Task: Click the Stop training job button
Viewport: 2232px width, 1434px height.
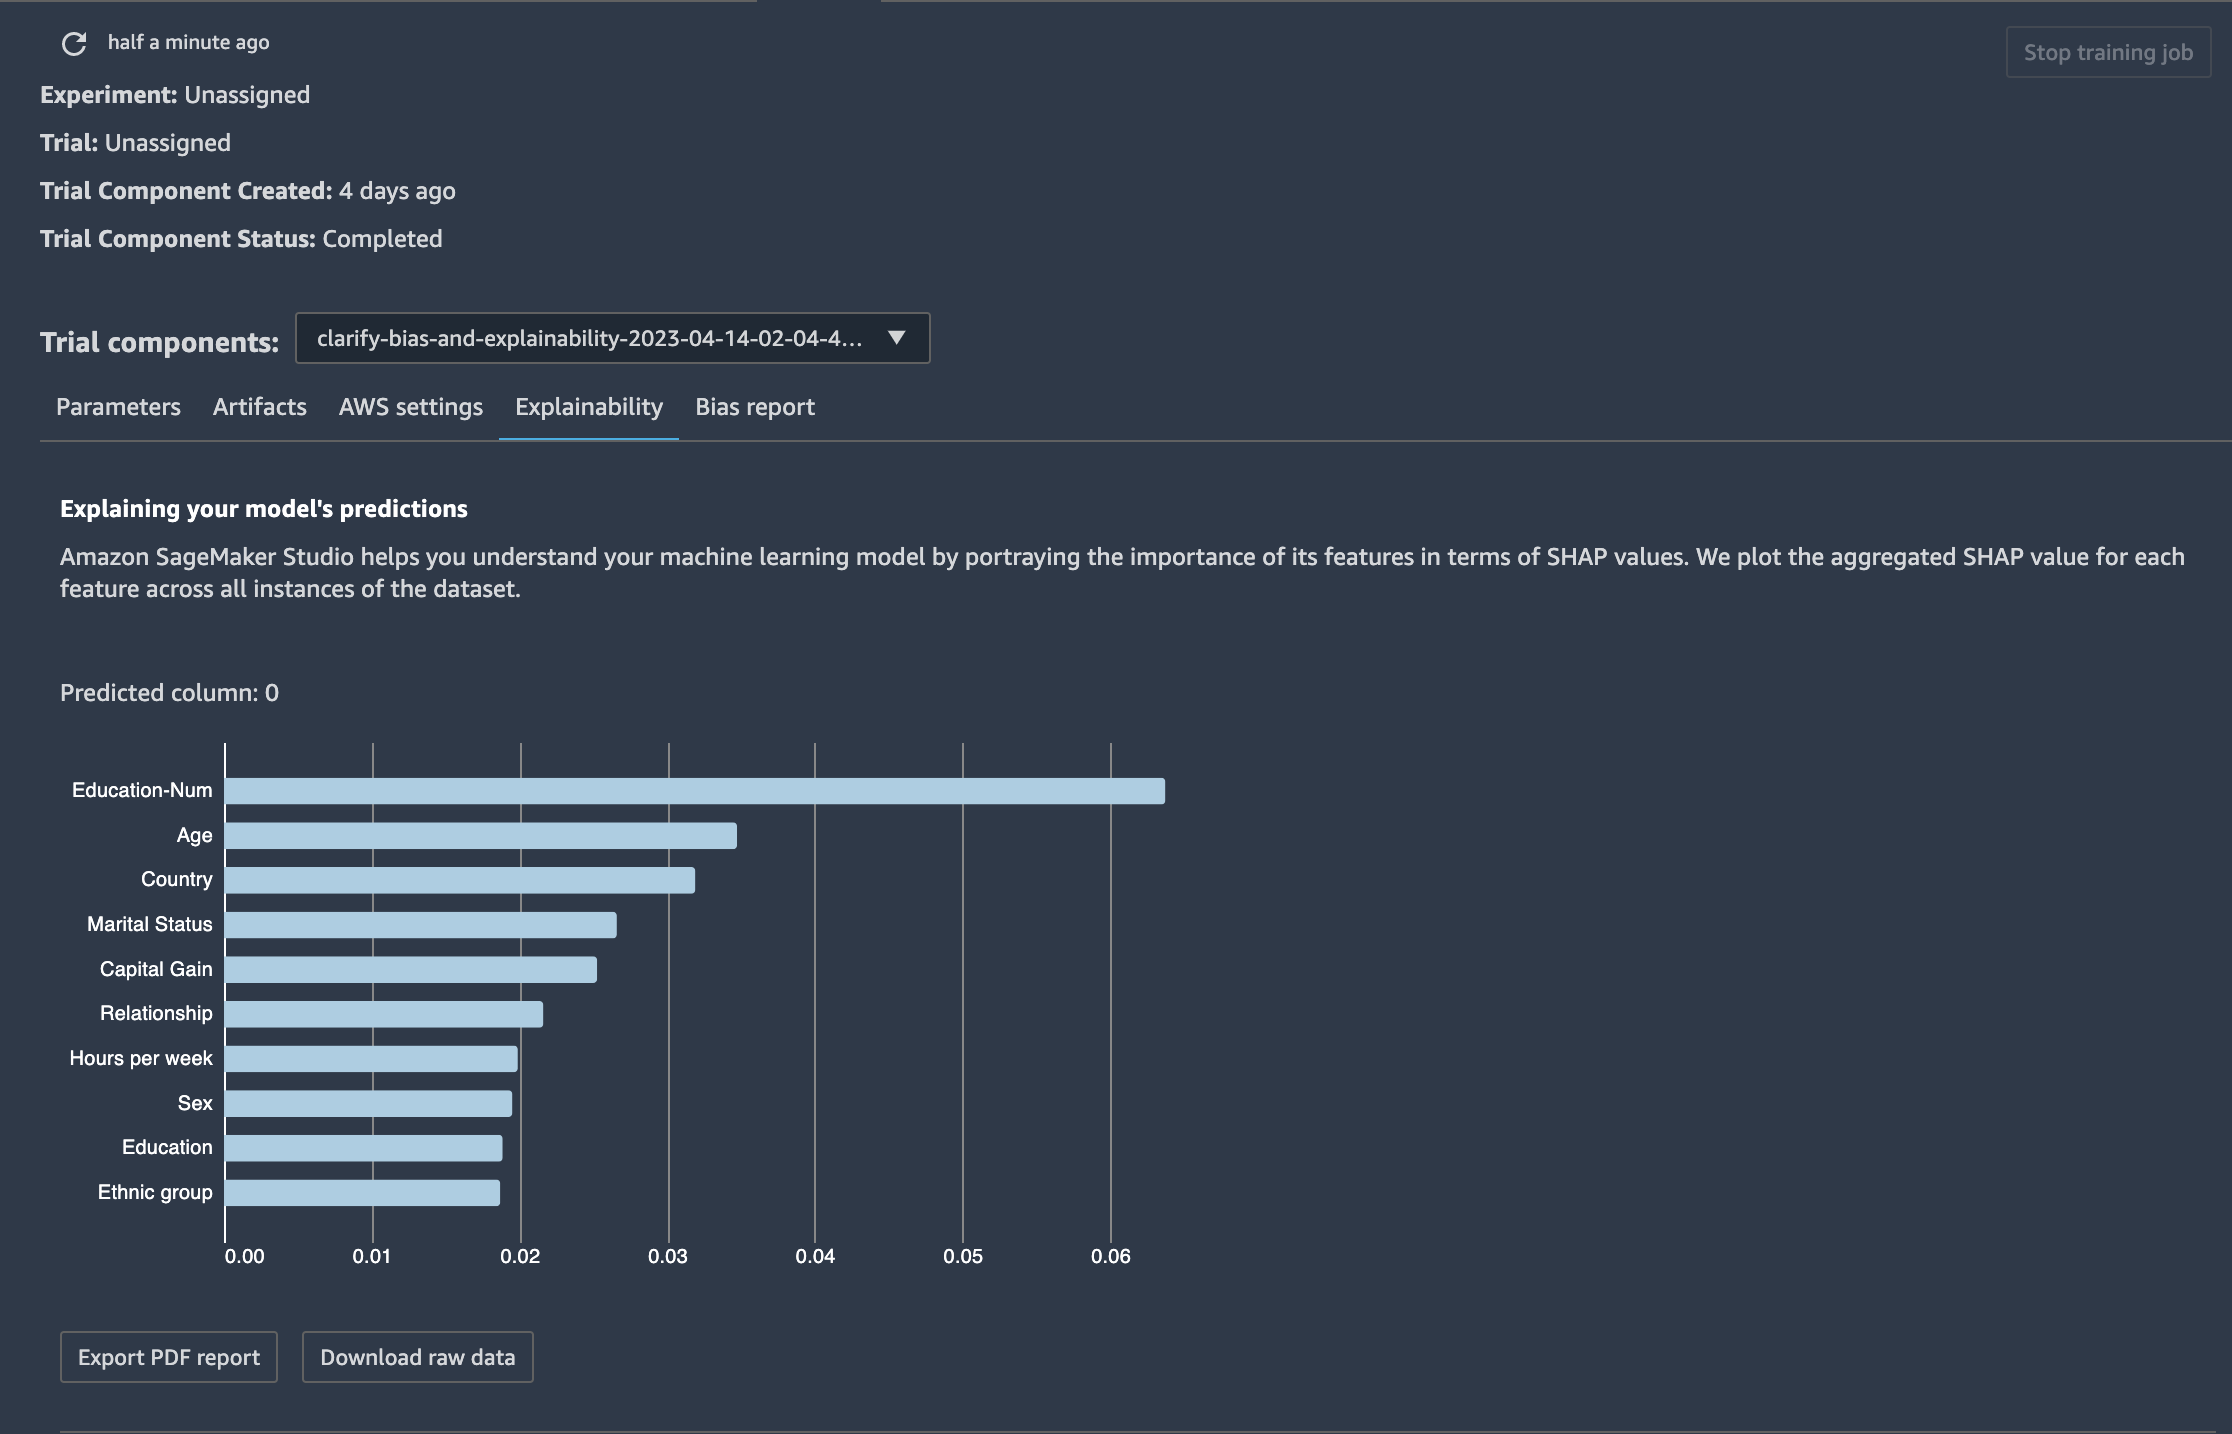Action: click(2108, 52)
